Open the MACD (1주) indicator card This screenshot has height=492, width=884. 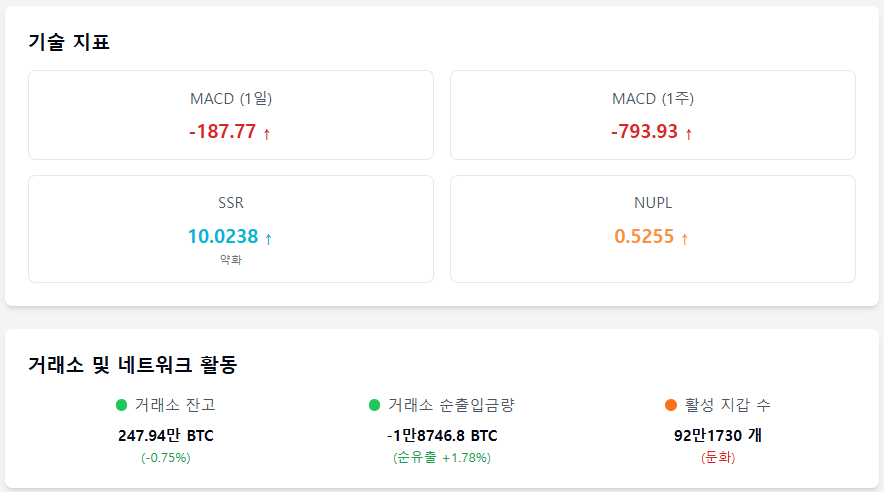pyautogui.click(x=653, y=115)
